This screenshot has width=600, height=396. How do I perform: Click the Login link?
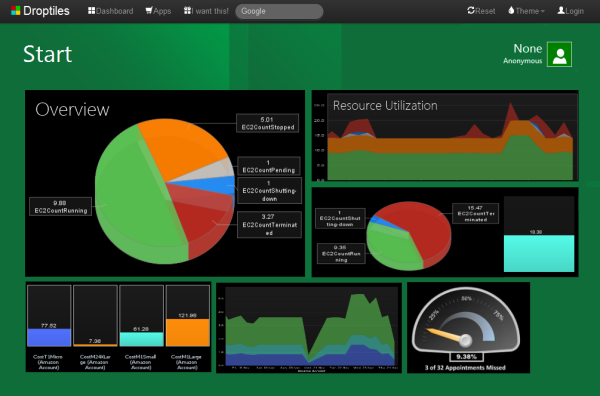pyautogui.click(x=571, y=11)
